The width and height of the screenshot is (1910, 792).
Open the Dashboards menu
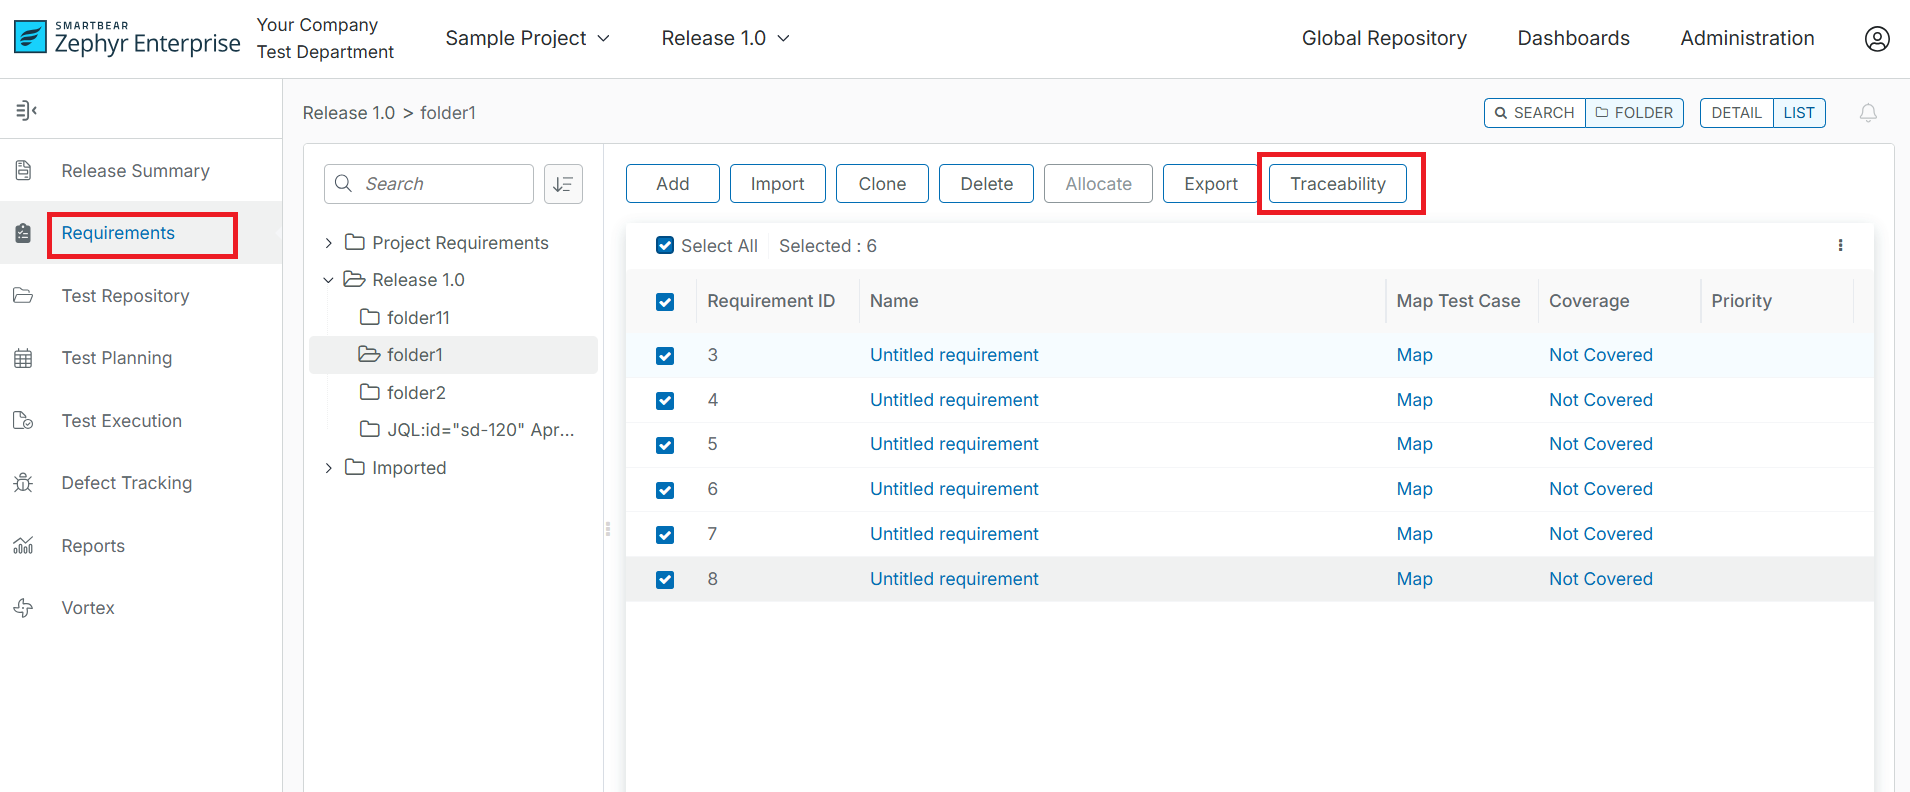(1572, 38)
